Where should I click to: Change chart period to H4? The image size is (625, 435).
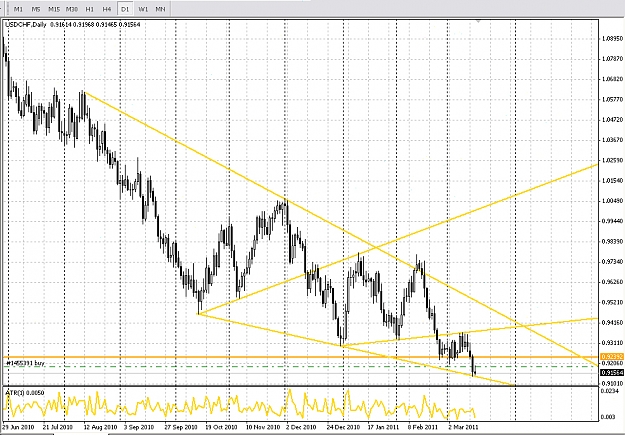pyautogui.click(x=107, y=9)
